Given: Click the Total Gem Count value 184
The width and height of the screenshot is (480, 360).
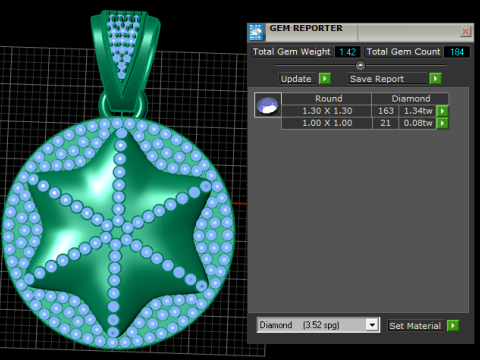Looking at the screenshot, I should click(x=457, y=52).
